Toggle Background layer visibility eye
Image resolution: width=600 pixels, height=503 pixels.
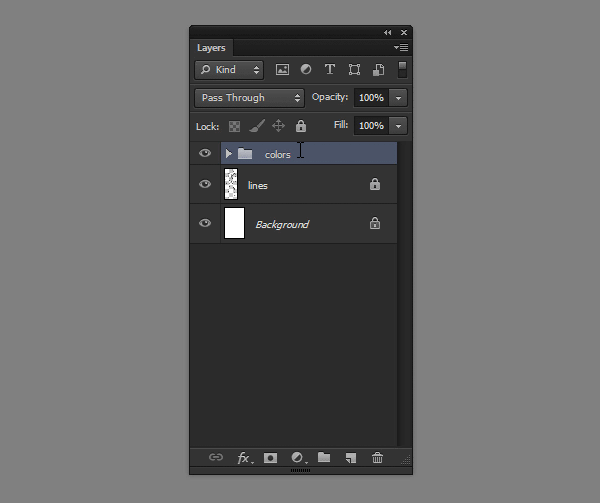(x=205, y=224)
